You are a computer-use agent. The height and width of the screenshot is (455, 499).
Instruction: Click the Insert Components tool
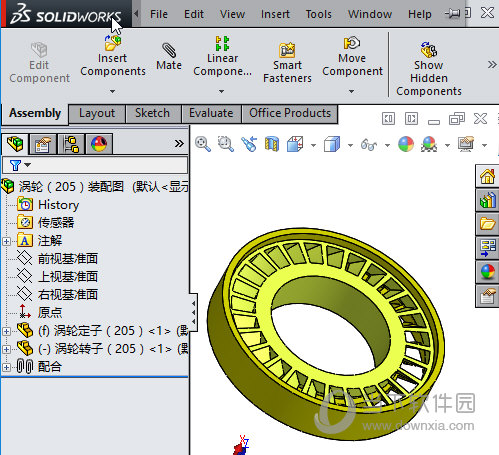(113, 57)
